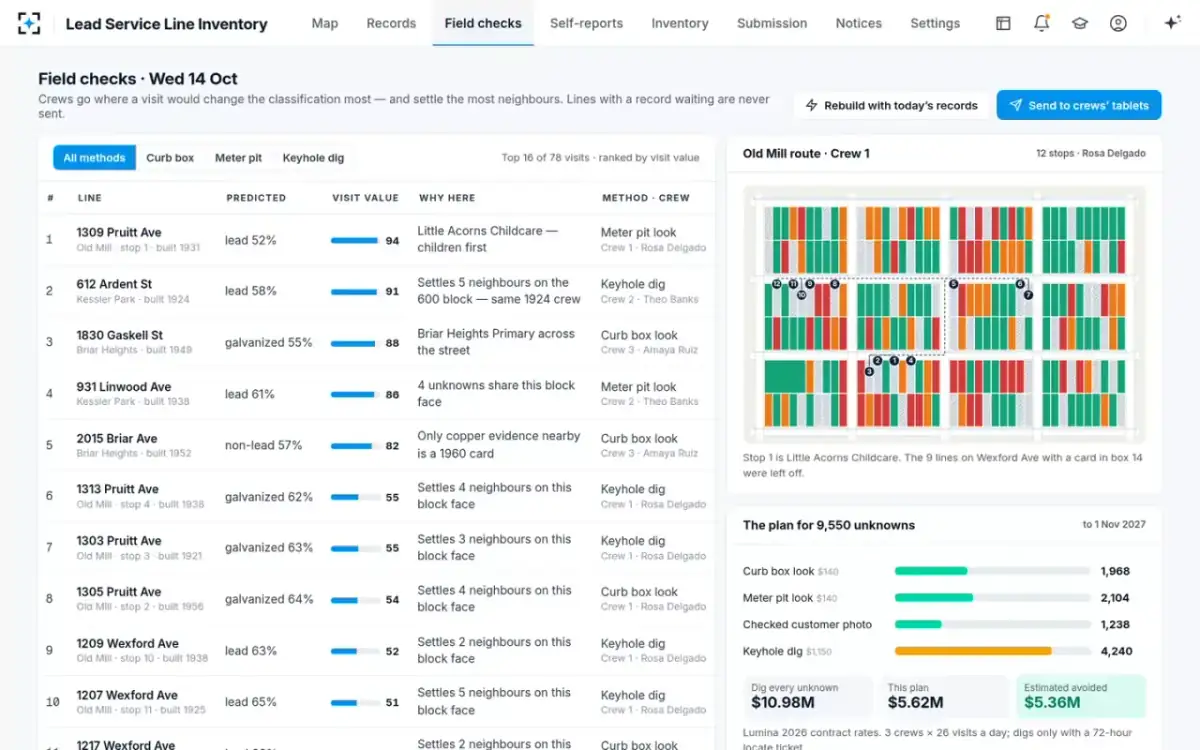1200x750 pixels.
Task: Filter visits by Keyhole dig method
Action: pos(313,158)
